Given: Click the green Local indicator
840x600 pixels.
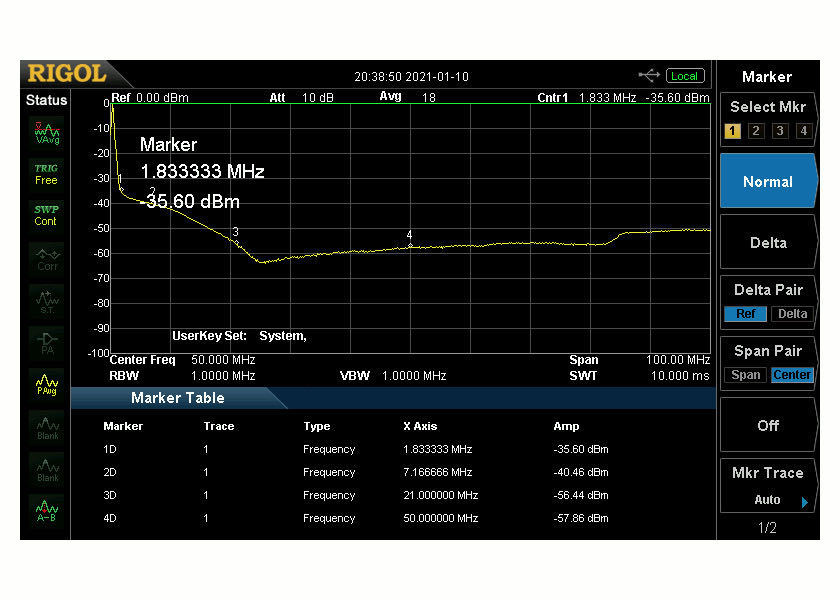Looking at the screenshot, I should coord(685,76).
